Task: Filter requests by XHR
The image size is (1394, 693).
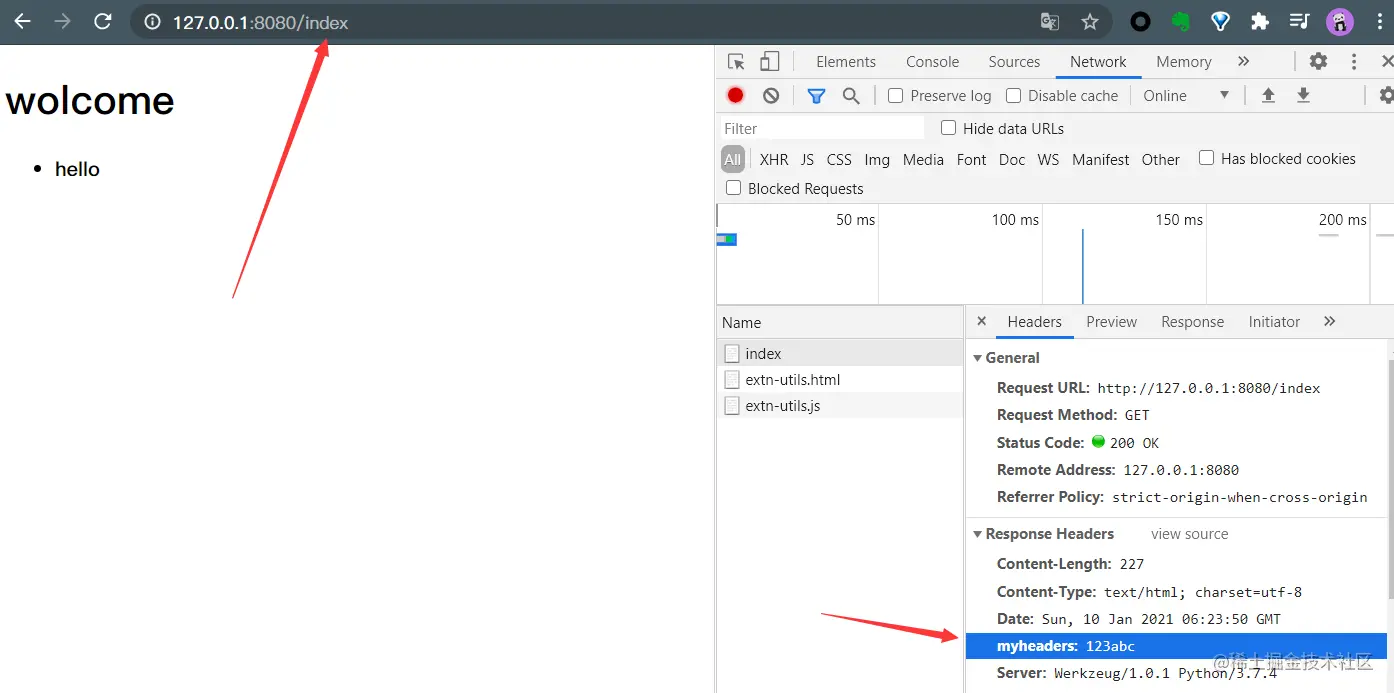Action: point(774,159)
